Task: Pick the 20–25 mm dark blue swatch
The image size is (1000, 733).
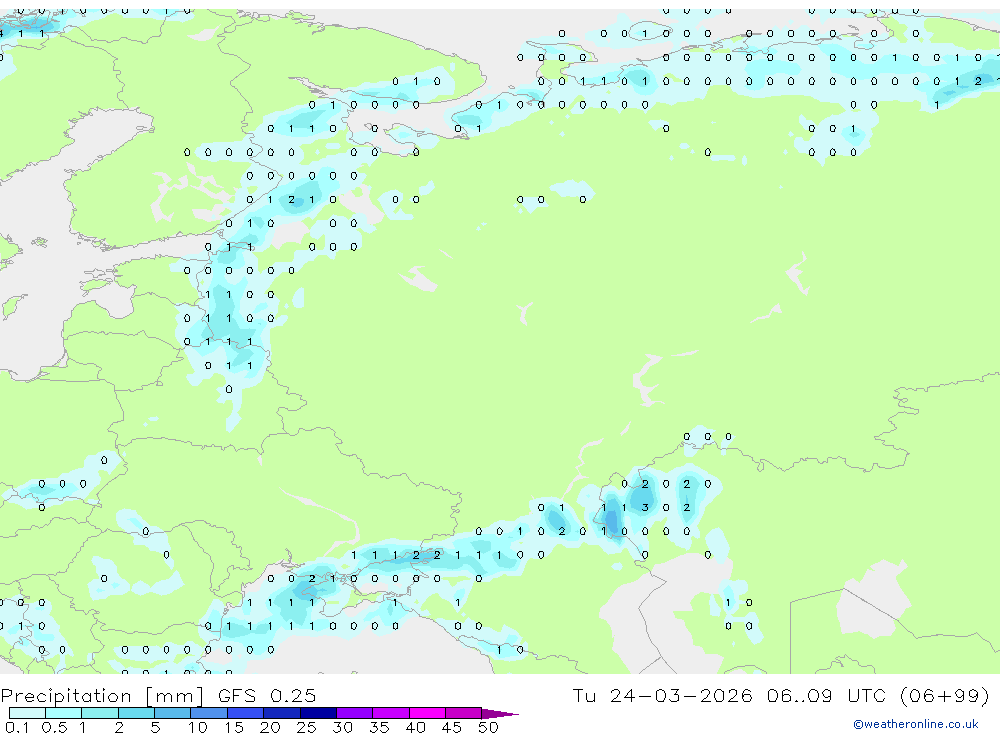Action: (x=282, y=713)
